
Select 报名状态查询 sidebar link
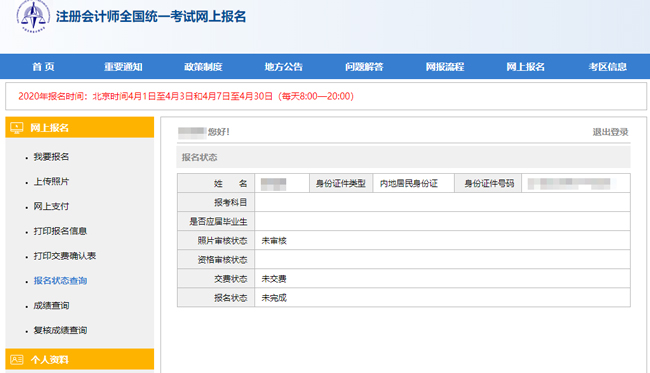[60, 281]
